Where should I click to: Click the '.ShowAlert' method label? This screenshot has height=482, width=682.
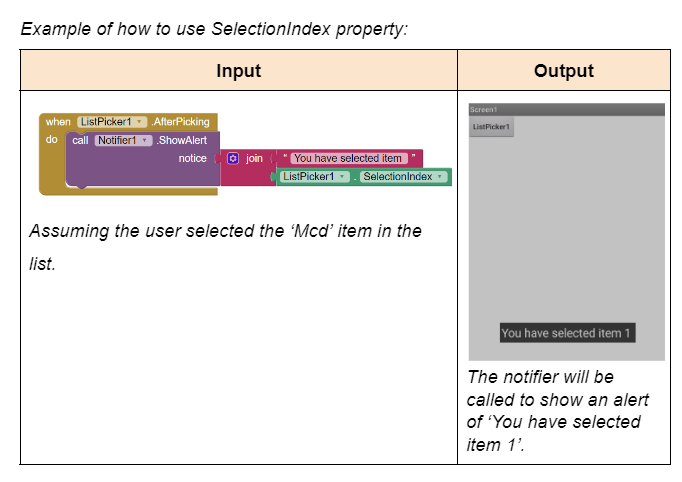click(182, 140)
